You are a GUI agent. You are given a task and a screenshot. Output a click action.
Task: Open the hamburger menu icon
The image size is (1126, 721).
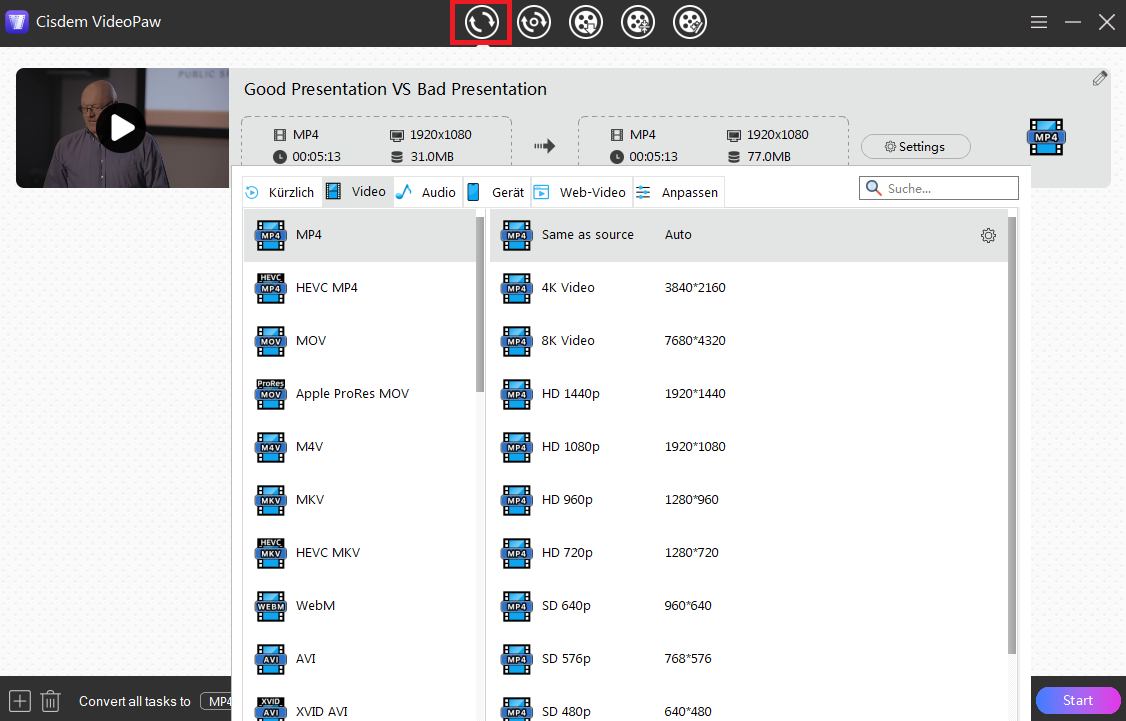[1039, 21]
